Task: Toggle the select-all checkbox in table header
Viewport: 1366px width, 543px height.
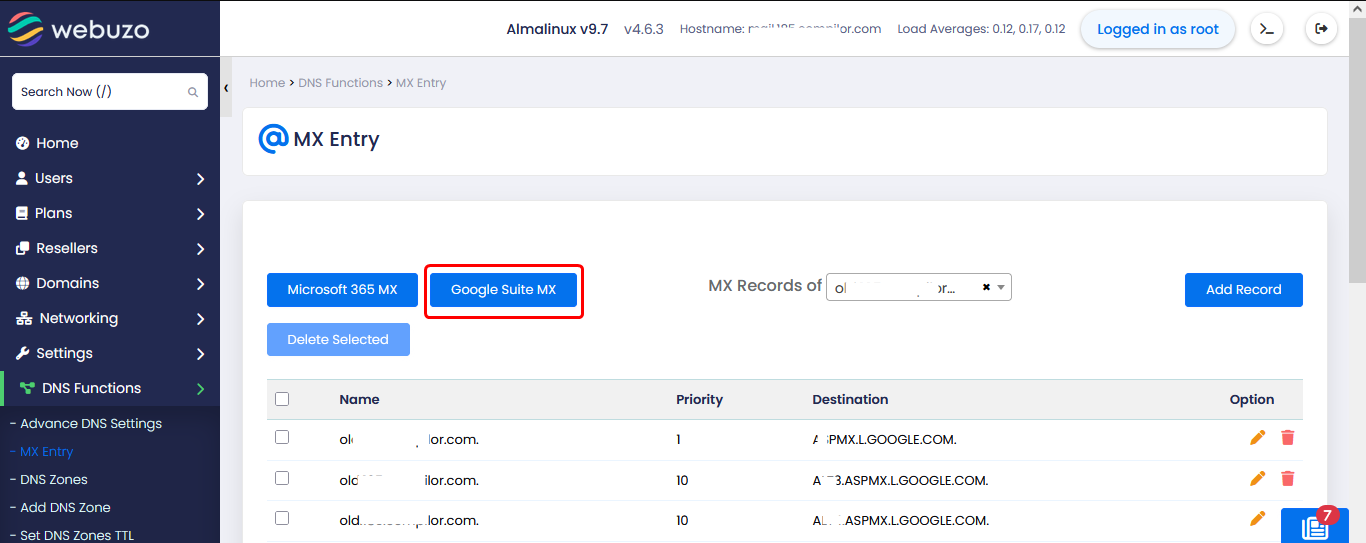Action: tap(282, 399)
